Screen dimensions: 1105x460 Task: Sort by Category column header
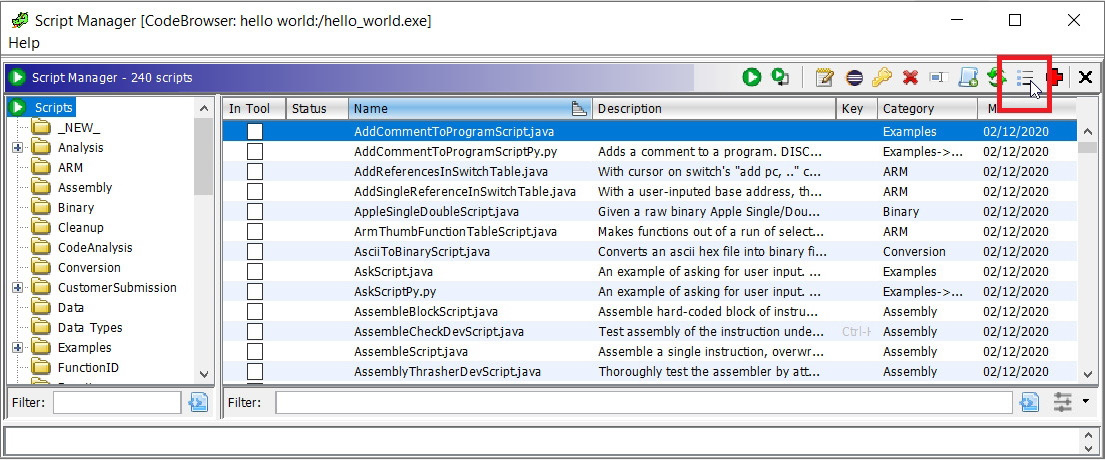(927, 108)
